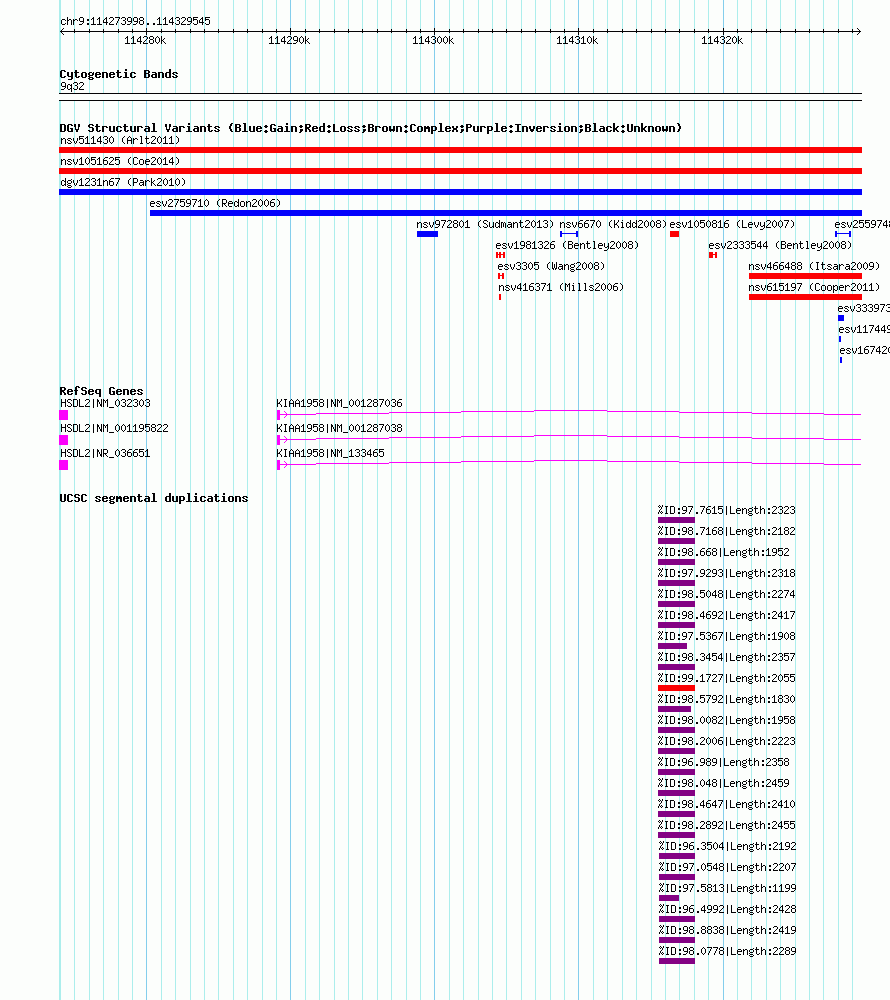The width and height of the screenshot is (890, 1000).
Task: Click HSDL2|NM_032303 gene label
Action: [105, 404]
